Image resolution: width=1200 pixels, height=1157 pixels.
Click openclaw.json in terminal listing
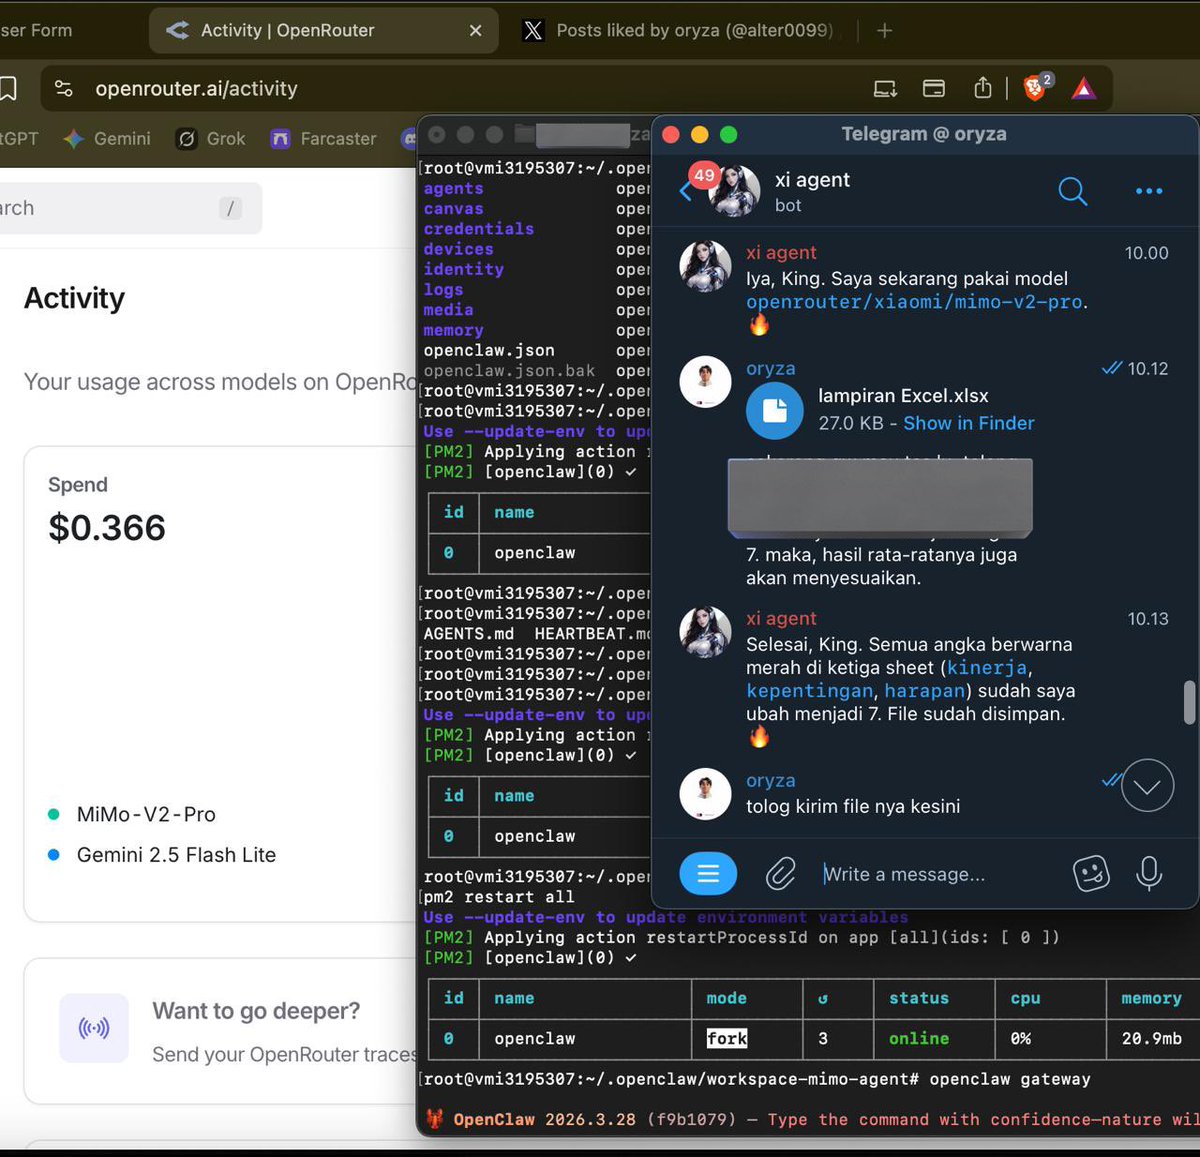coord(489,350)
